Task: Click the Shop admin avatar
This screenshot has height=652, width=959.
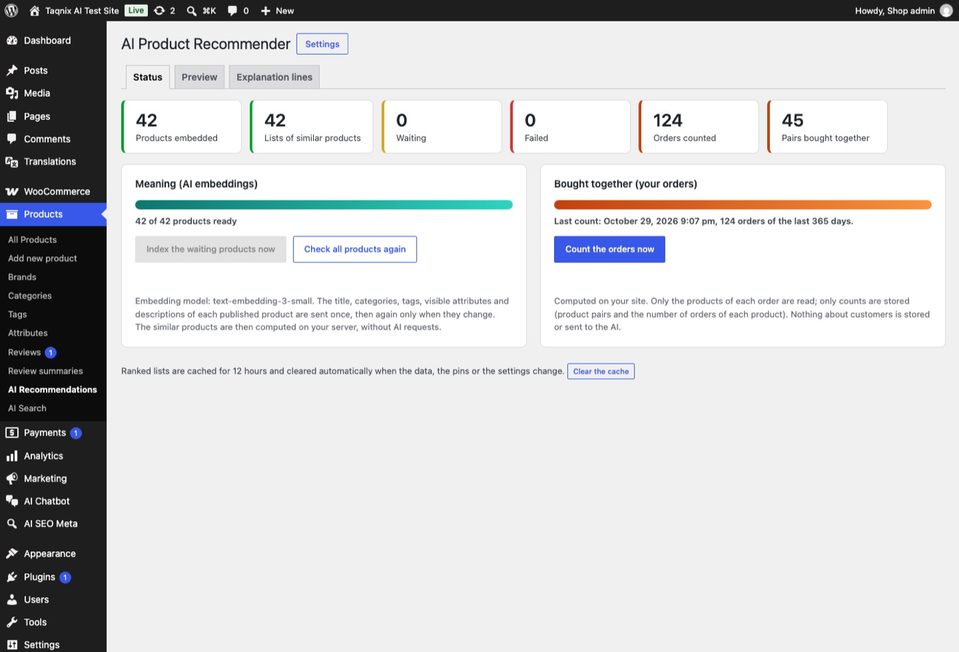Action: (x=946, y=10)
